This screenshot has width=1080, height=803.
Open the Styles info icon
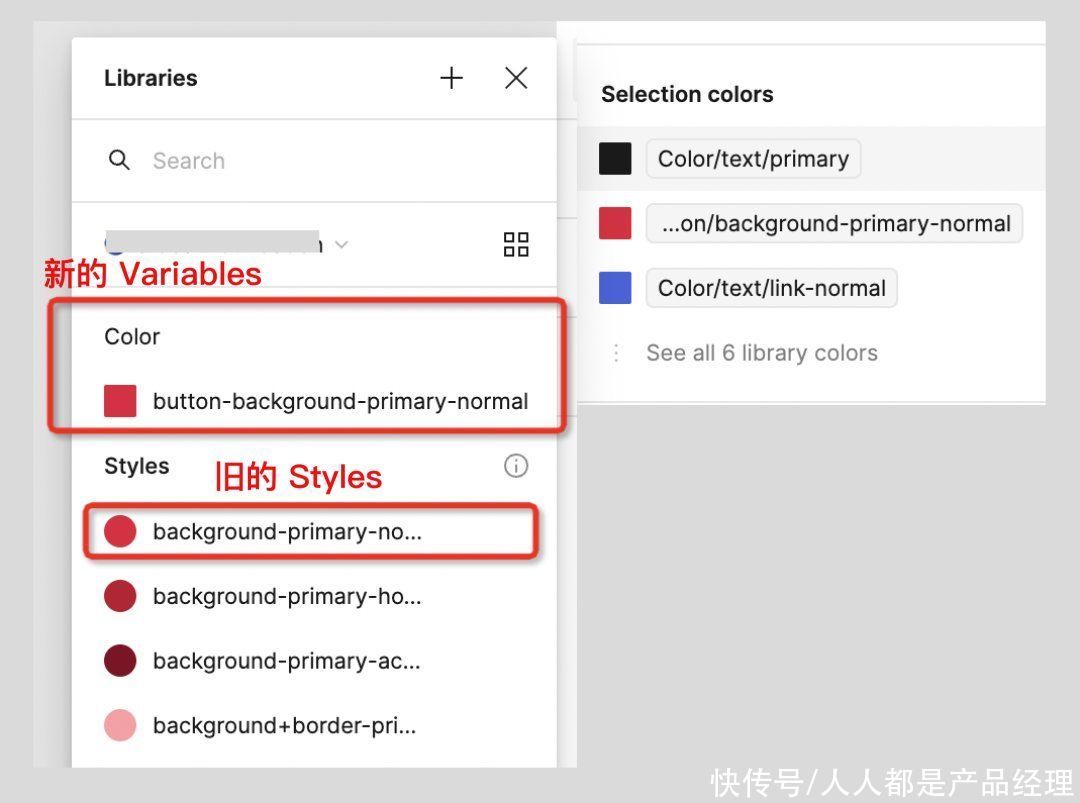point(516,466)
